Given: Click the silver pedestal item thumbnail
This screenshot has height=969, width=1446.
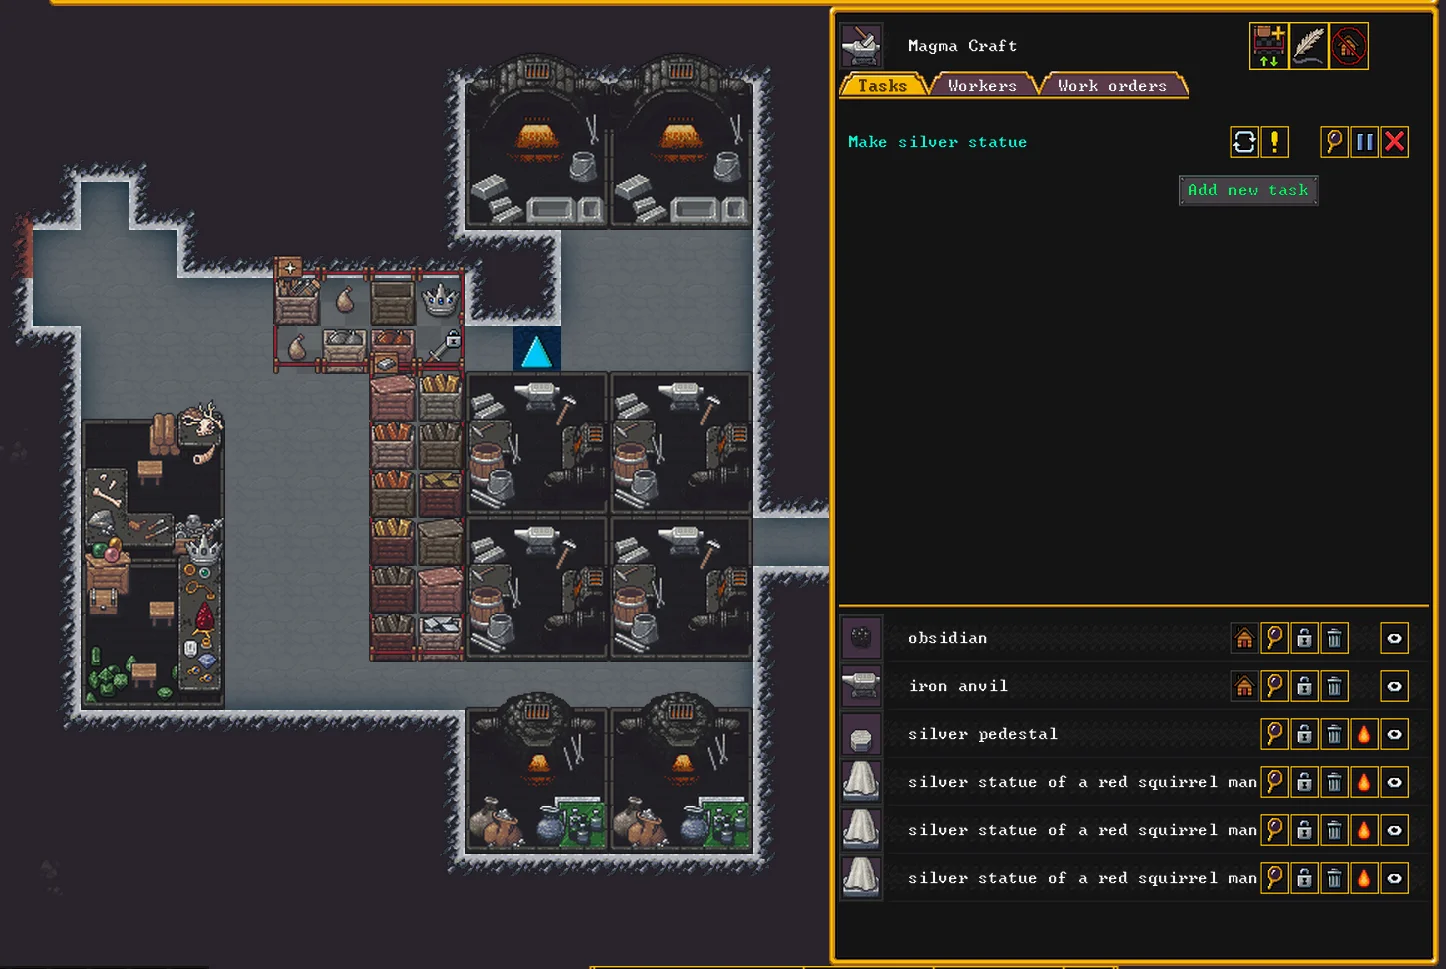Looking at the screenshot, I should [x=861, y=734].
